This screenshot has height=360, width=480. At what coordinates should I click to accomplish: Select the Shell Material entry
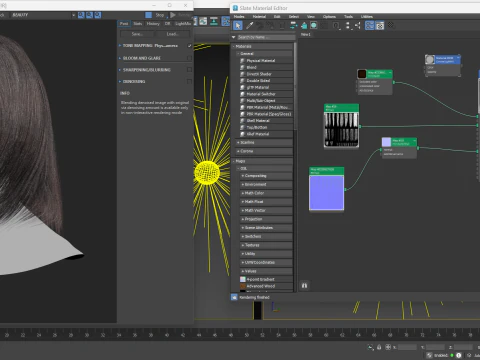pos(266,121)
